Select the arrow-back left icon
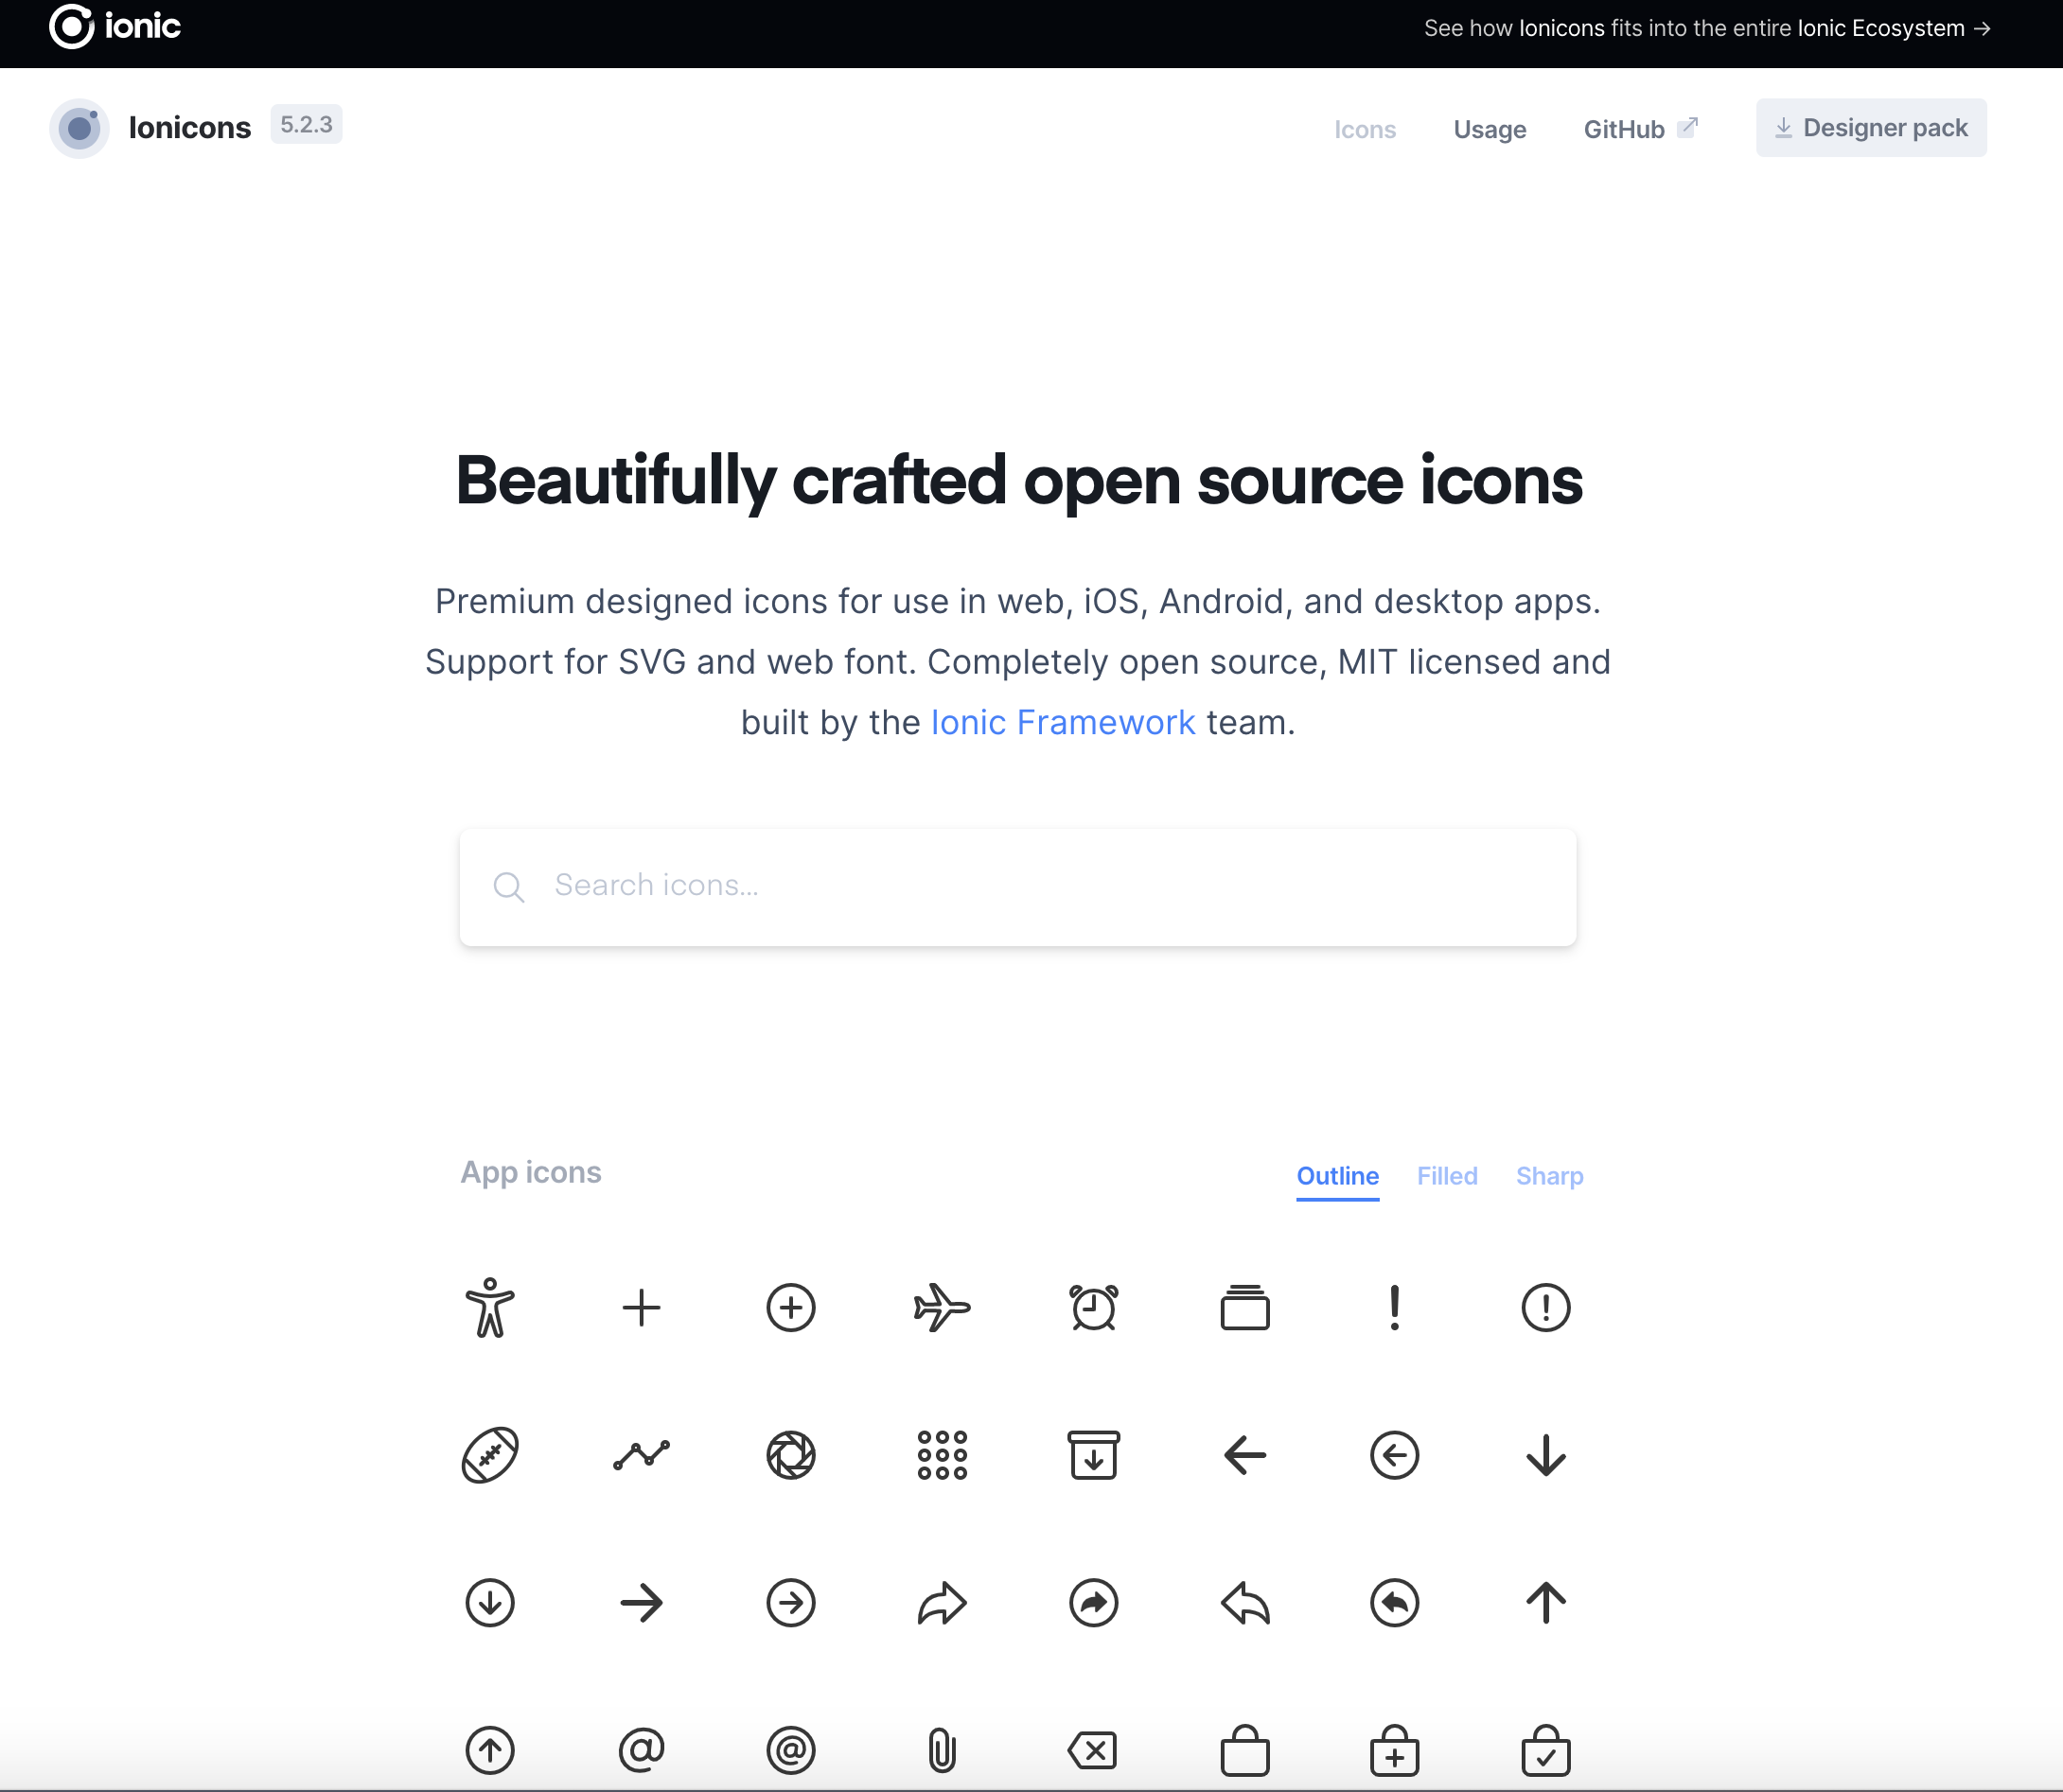 pos(1245,1455)
